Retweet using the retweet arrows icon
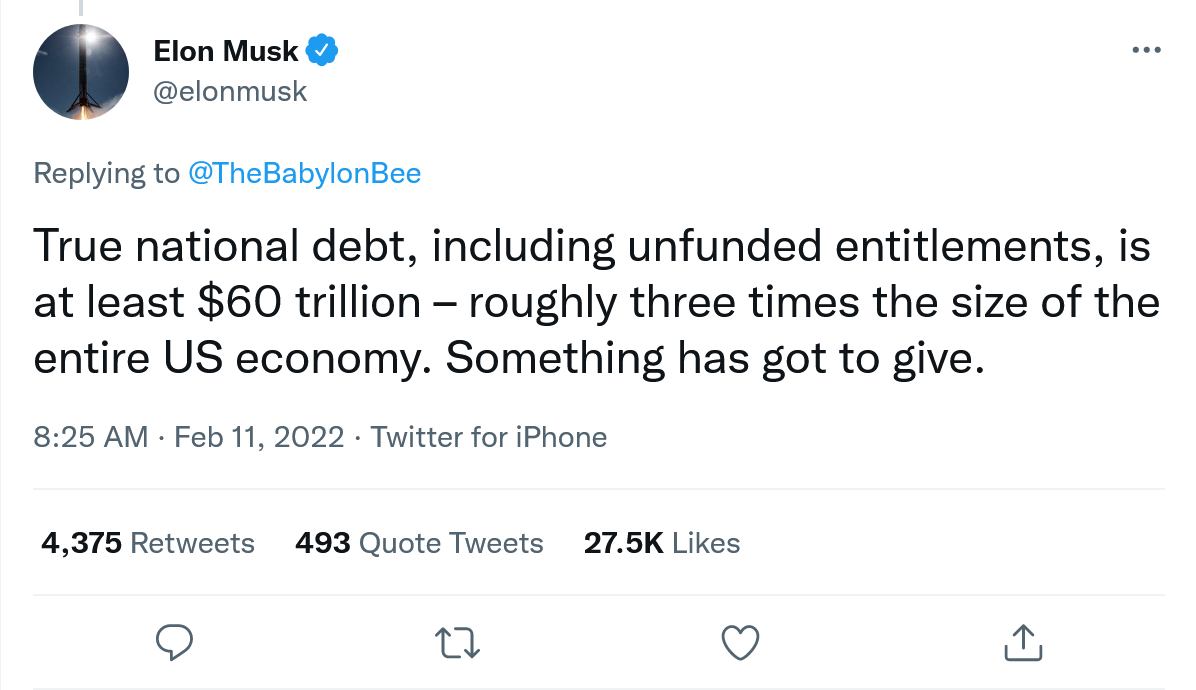 (x=459, y=641)
